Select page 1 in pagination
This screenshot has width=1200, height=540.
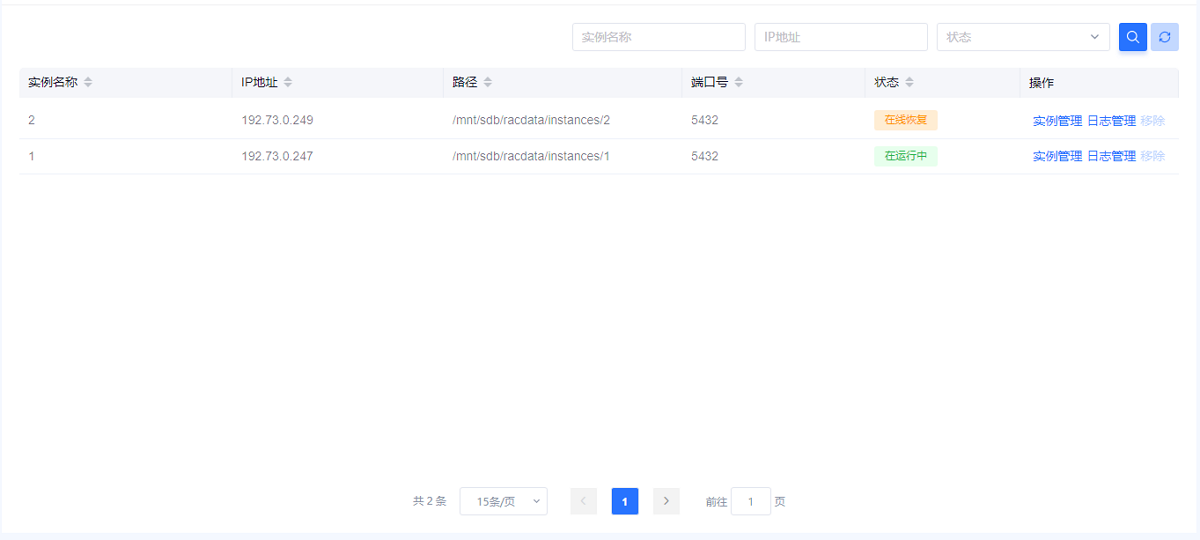point(625,501)
